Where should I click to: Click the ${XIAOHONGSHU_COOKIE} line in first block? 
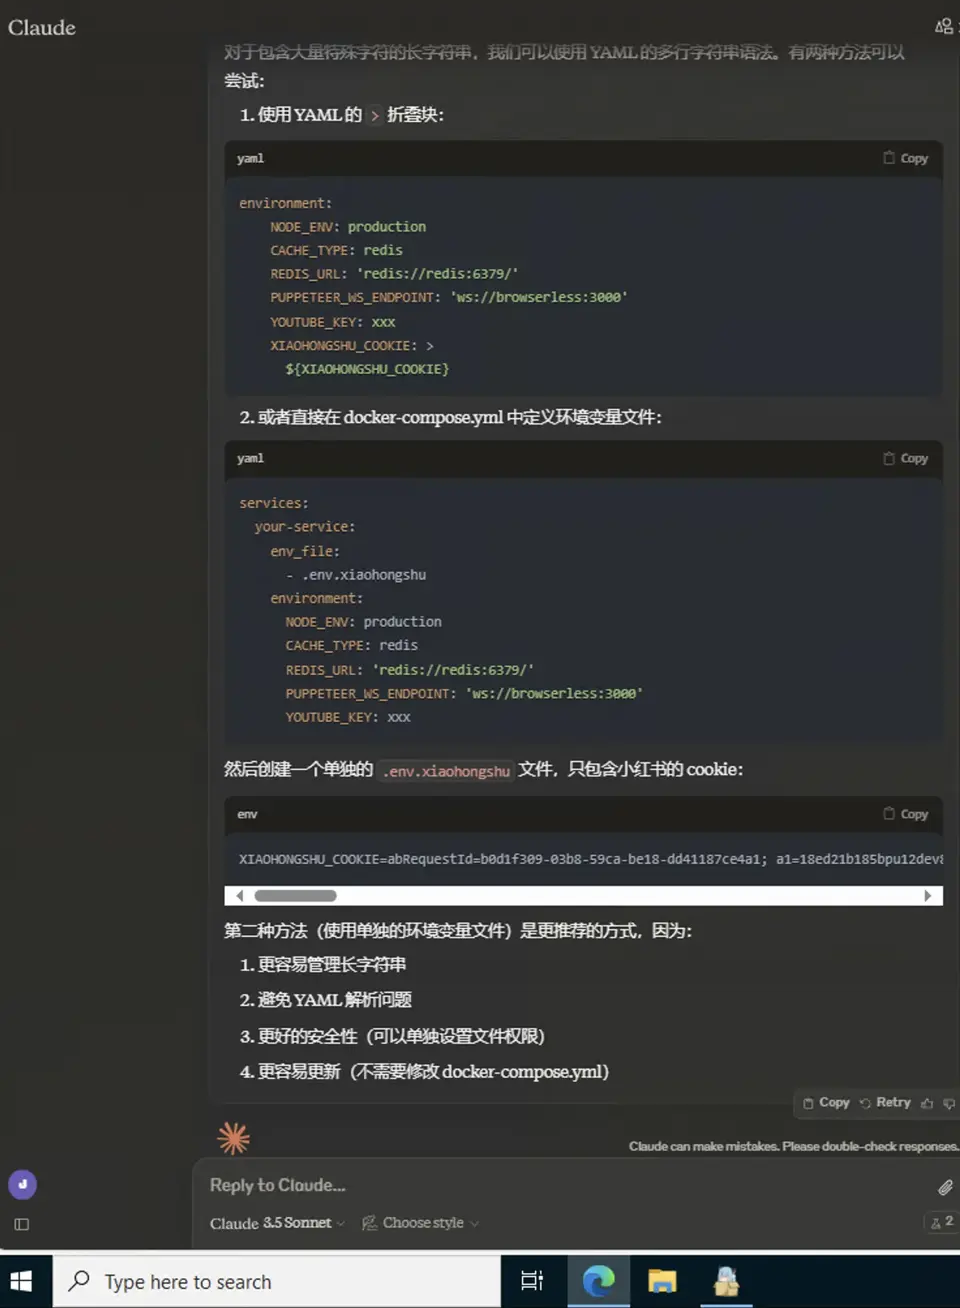[x=367, y=369]
